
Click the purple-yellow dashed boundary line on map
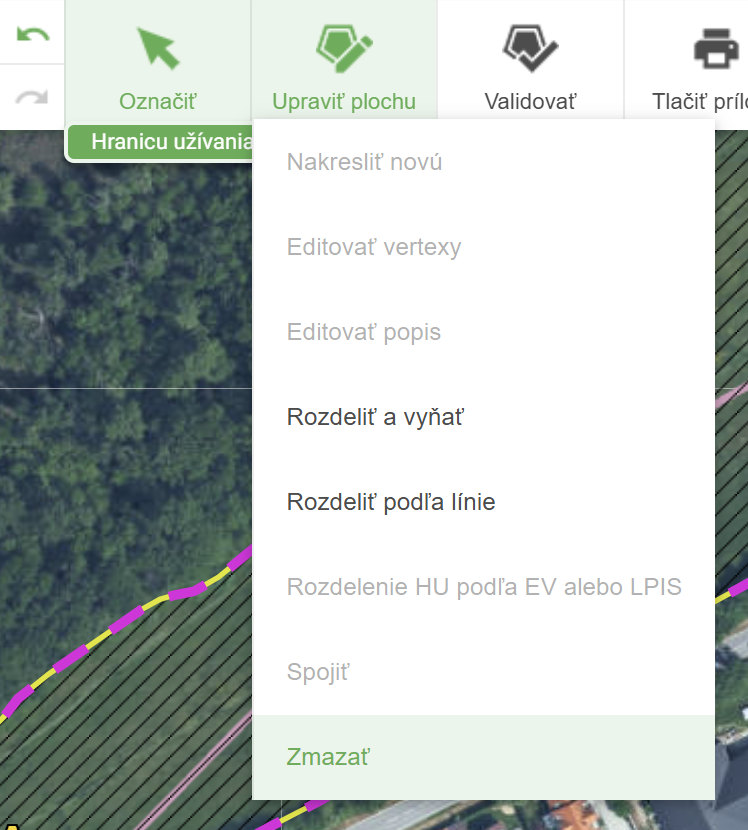124,619
